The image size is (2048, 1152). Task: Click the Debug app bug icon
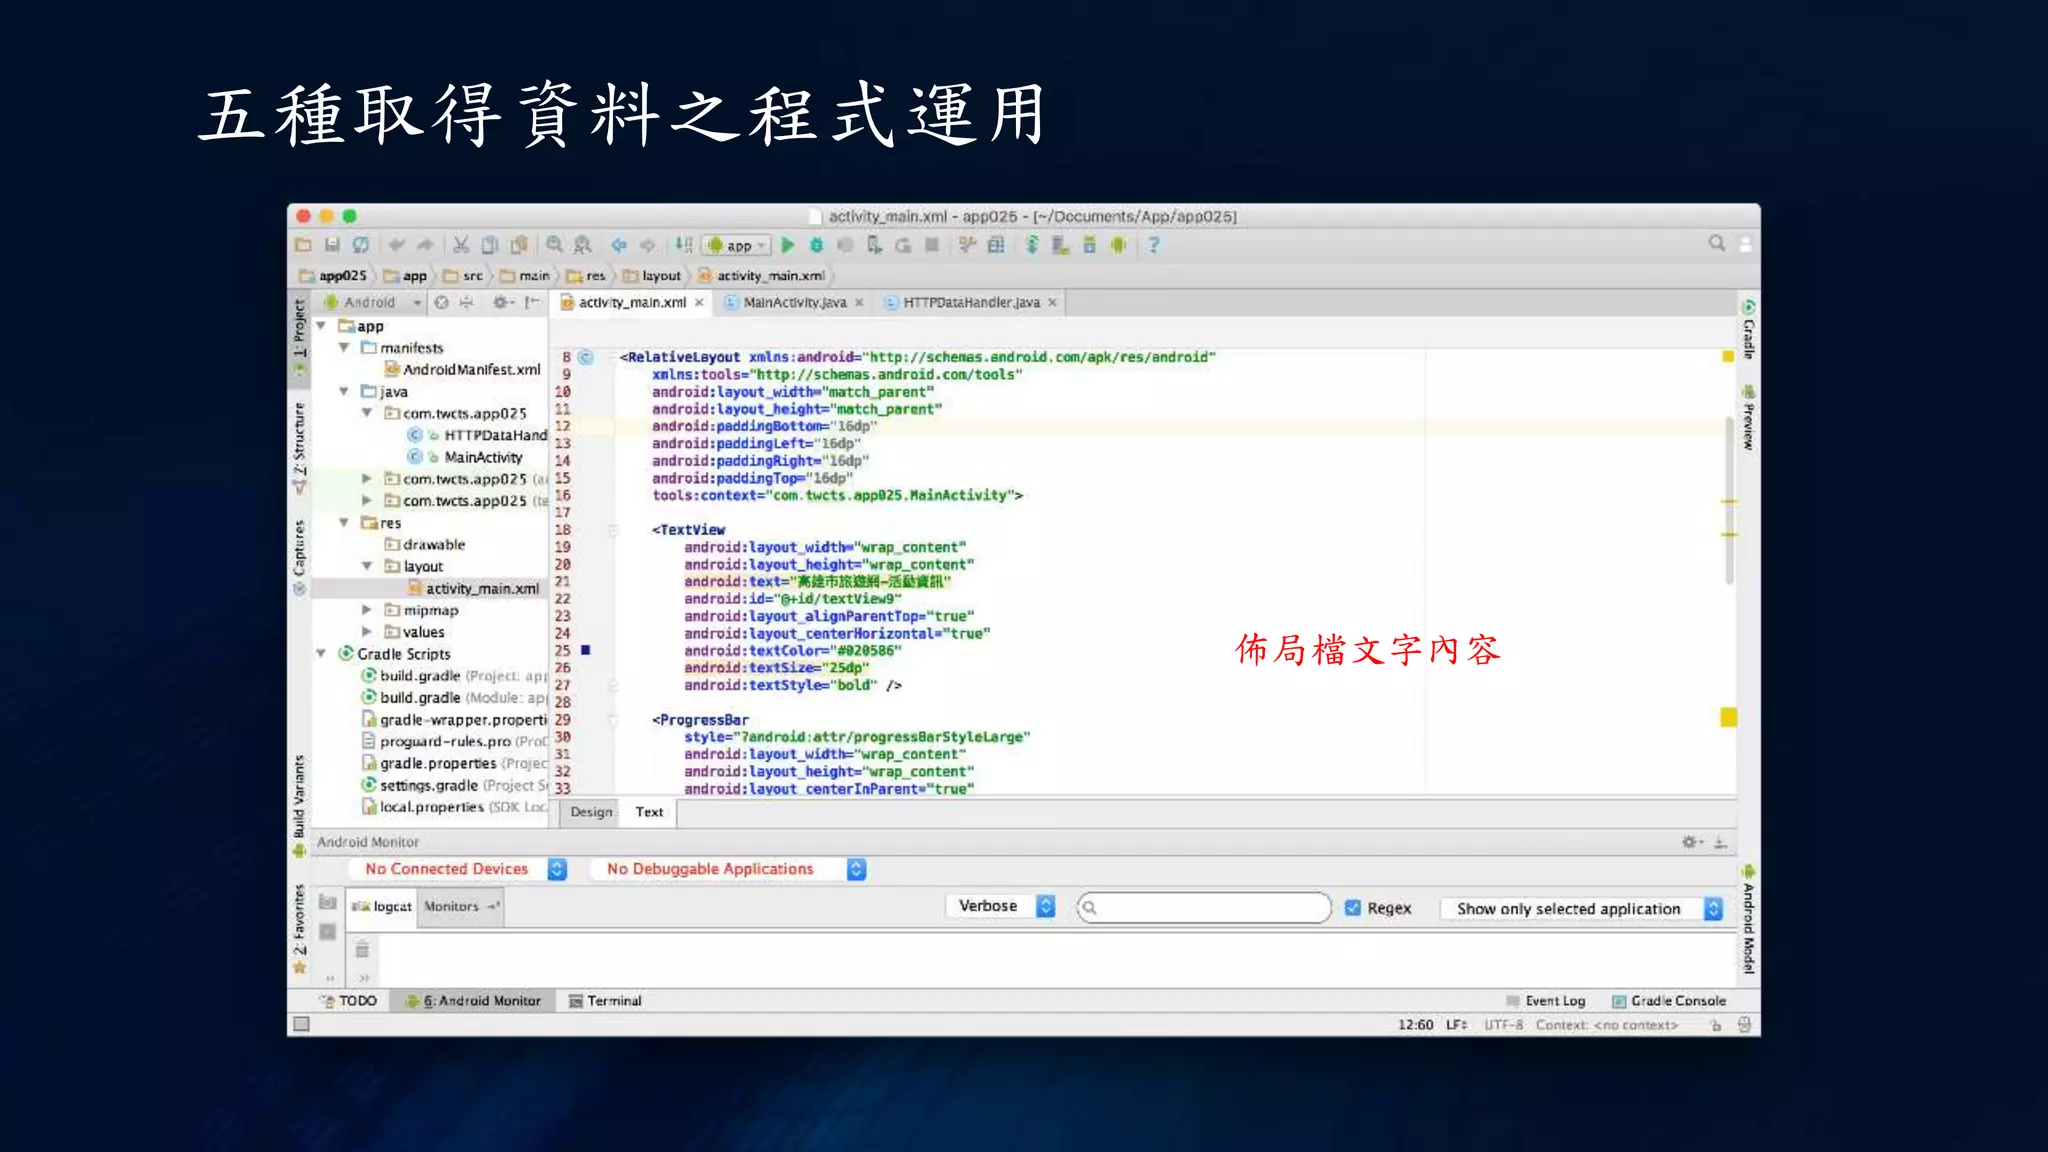(816, 245)
